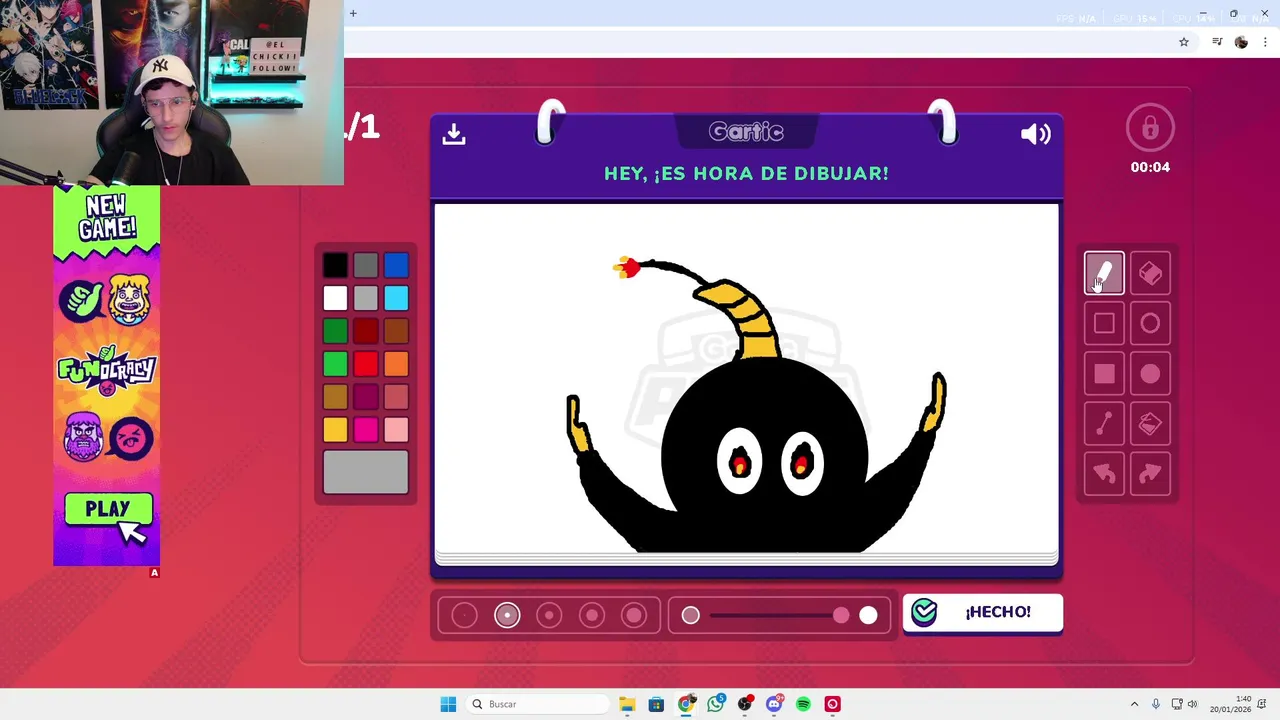
Task: Choose the fourth brush size
Action: (x=592, y=616)
